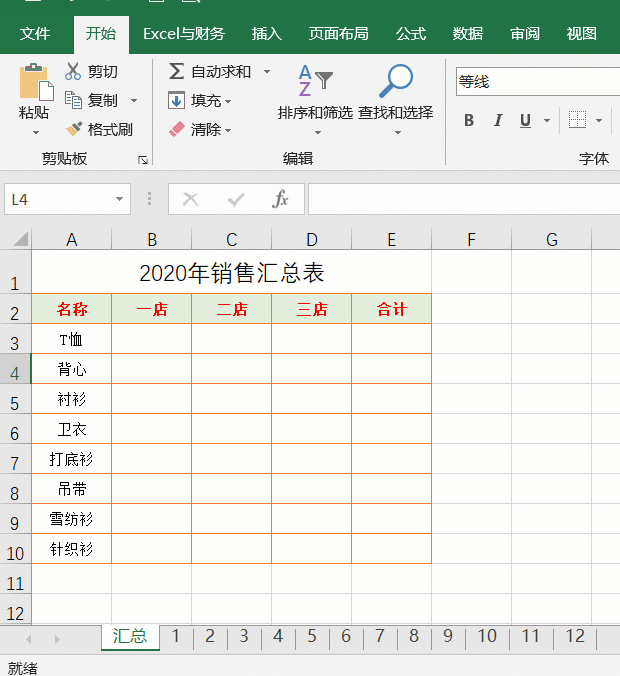This screenshot has width=620, height=676.
Task: Click the 背心 cell
Action: (72, 369)
